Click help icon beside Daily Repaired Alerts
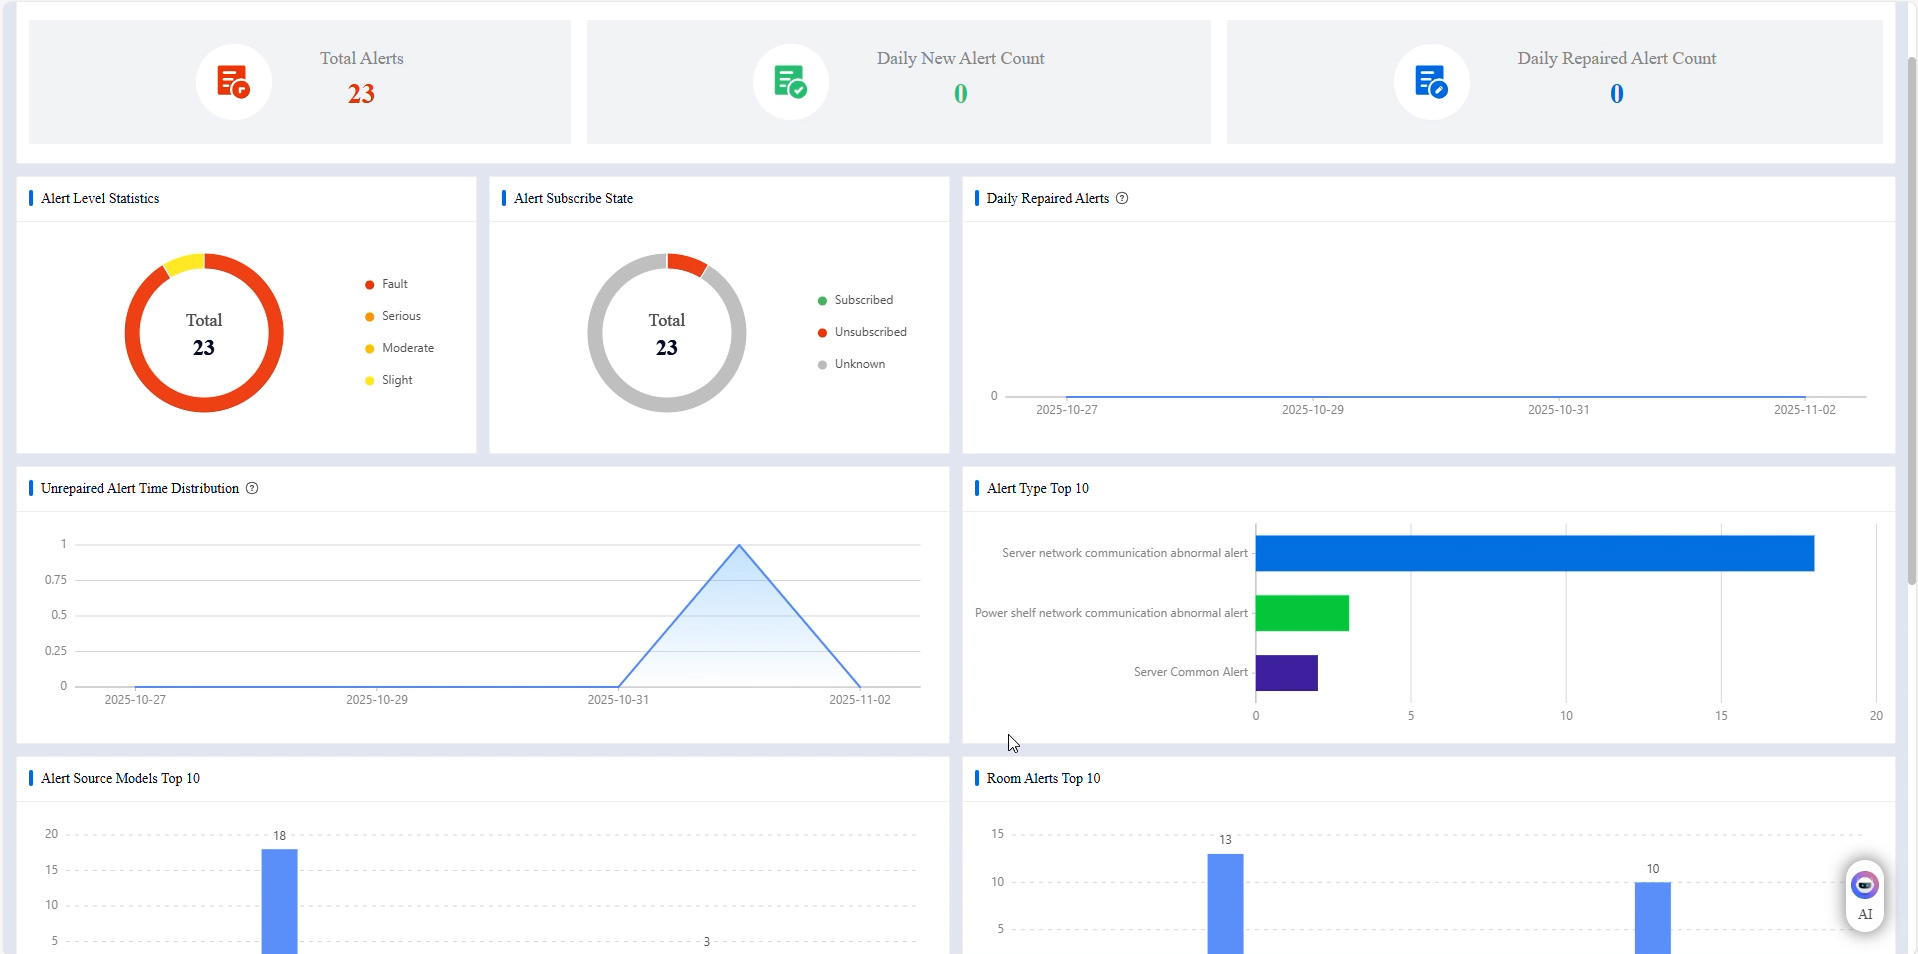 (1122, 198)
